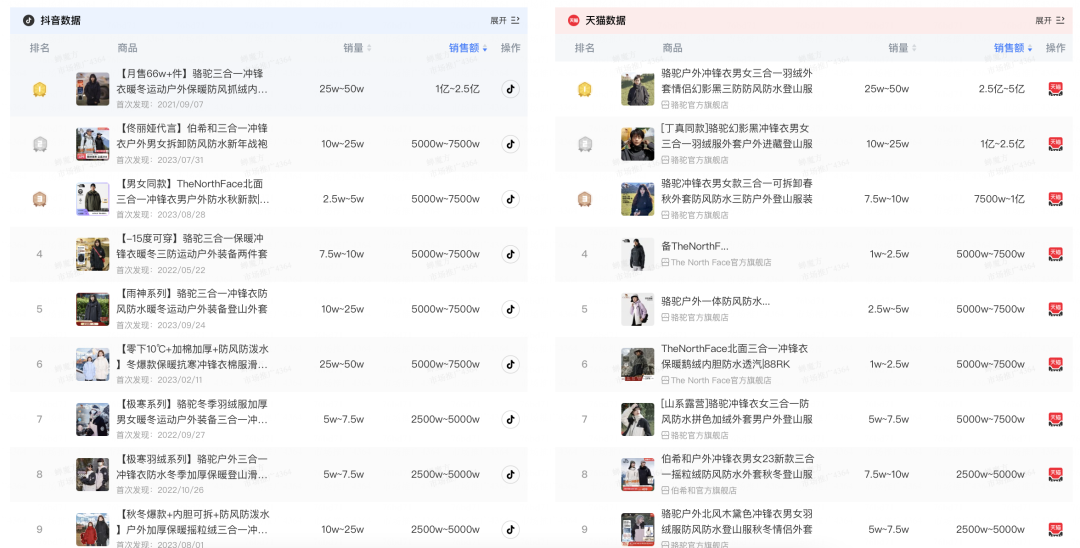
Task: Click the Douyin logo beside 抖音数据
Action: point(28,21)
